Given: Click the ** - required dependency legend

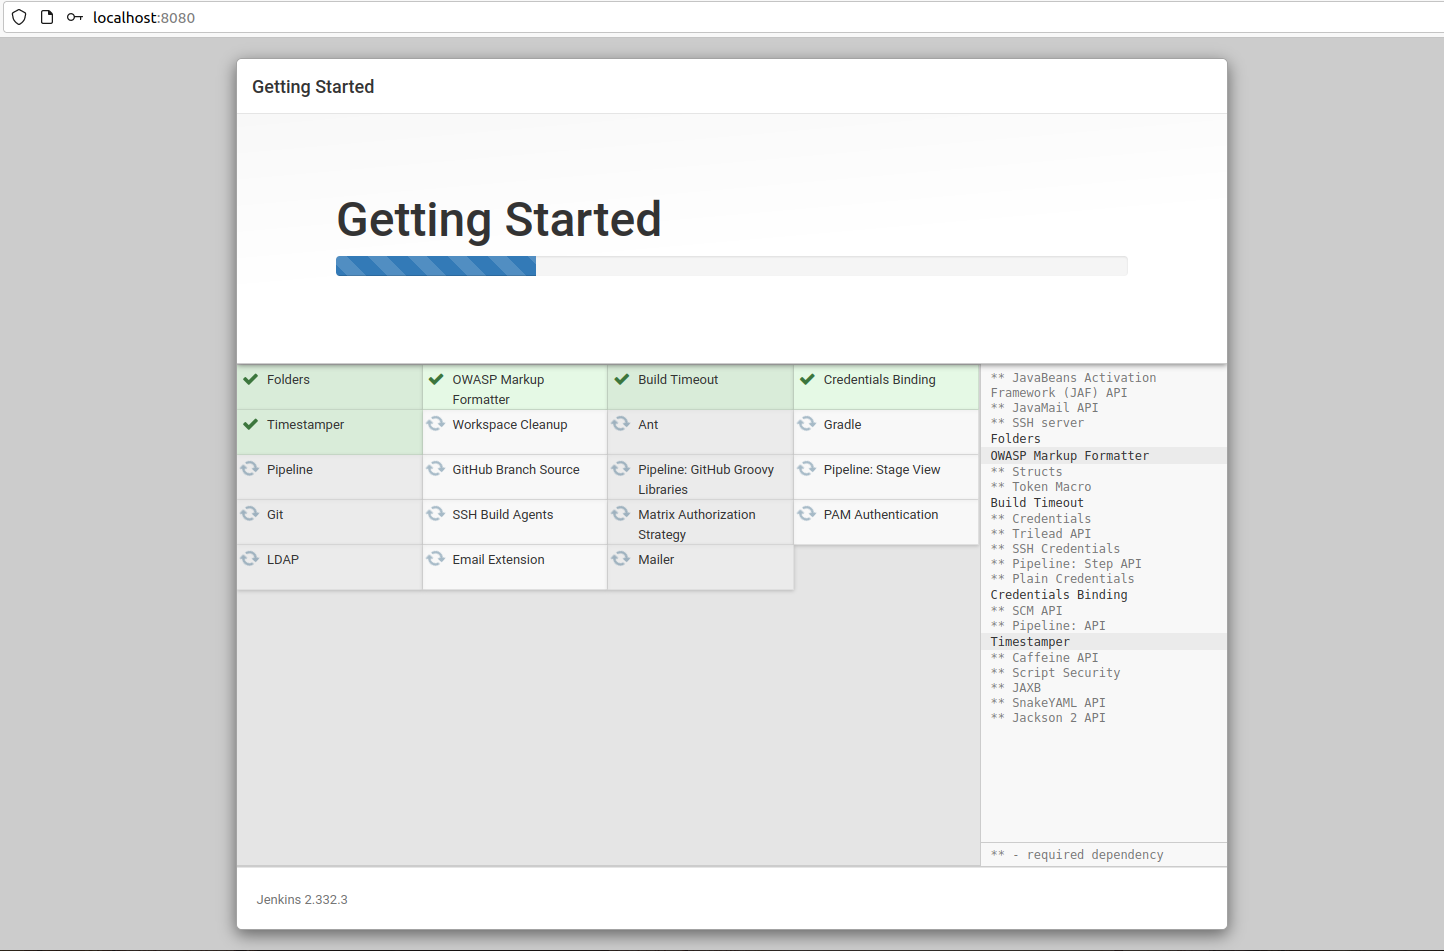Looking at the screenshot, I should click(1077, 855).
